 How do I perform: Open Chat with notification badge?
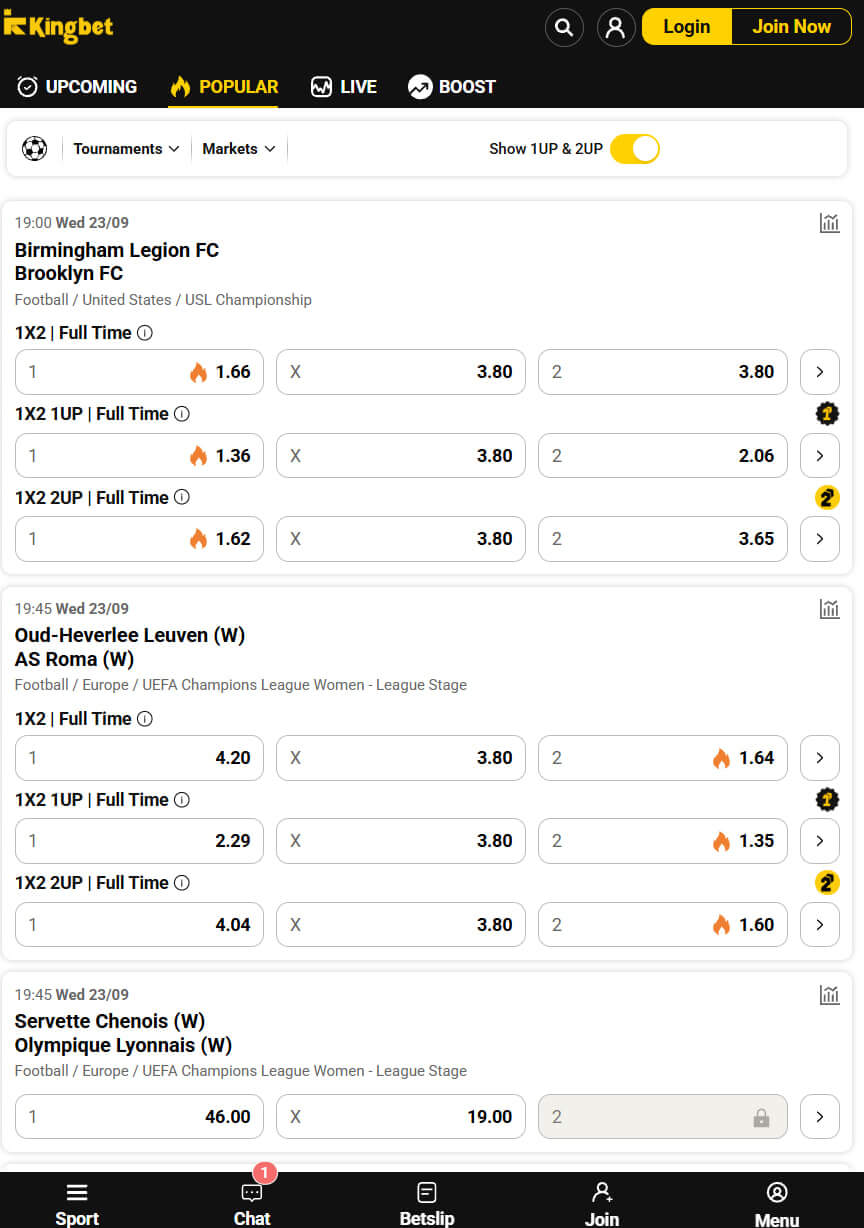pos(252,1203)
